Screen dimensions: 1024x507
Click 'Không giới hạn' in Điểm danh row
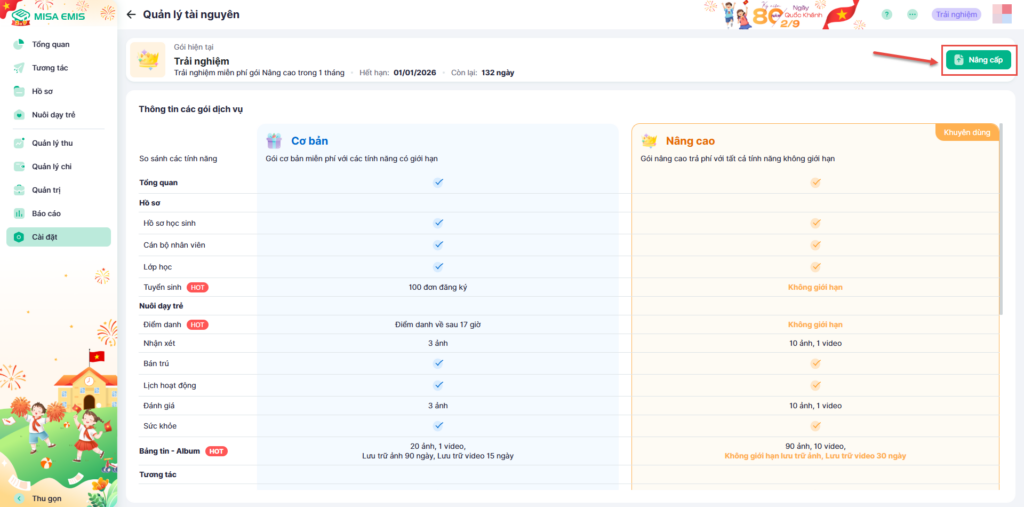pos(815,325)
